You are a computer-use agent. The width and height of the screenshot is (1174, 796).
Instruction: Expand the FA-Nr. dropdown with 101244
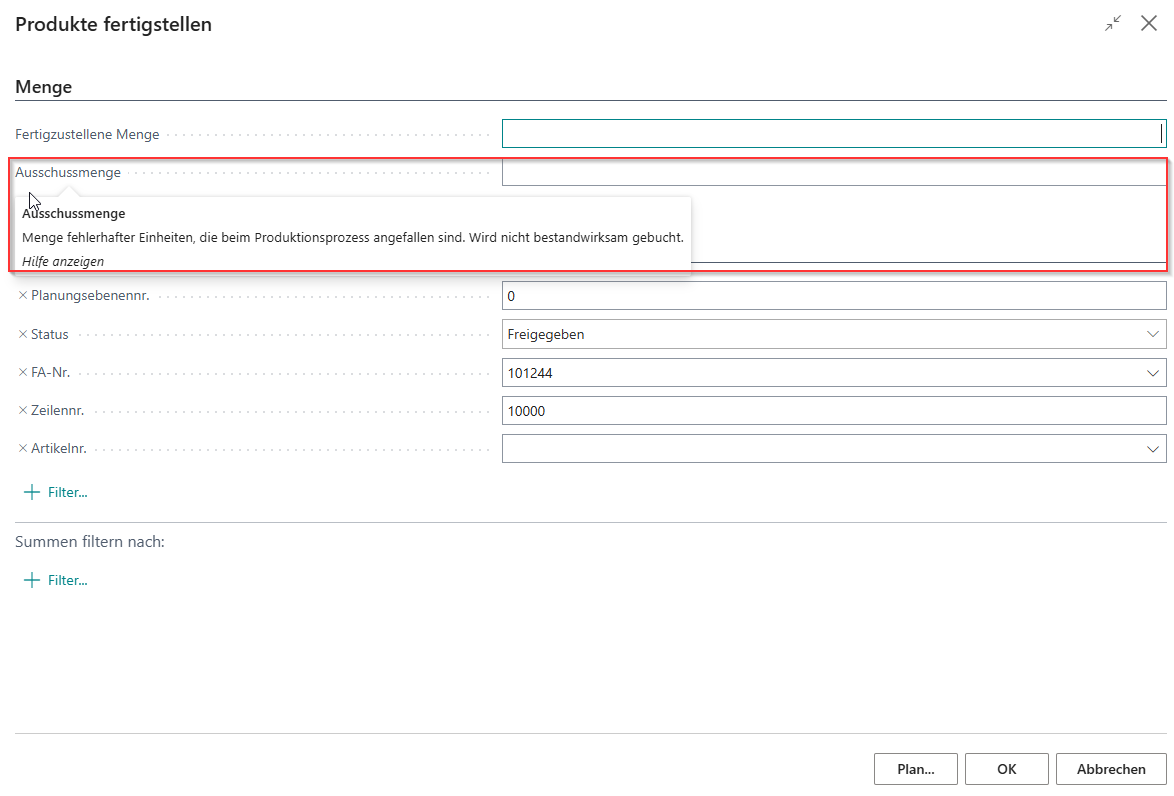[x=1152, y=373]
